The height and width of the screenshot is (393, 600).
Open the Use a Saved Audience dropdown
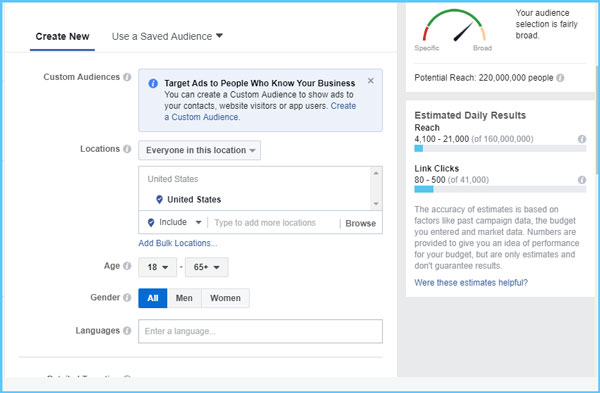(167, 36)
